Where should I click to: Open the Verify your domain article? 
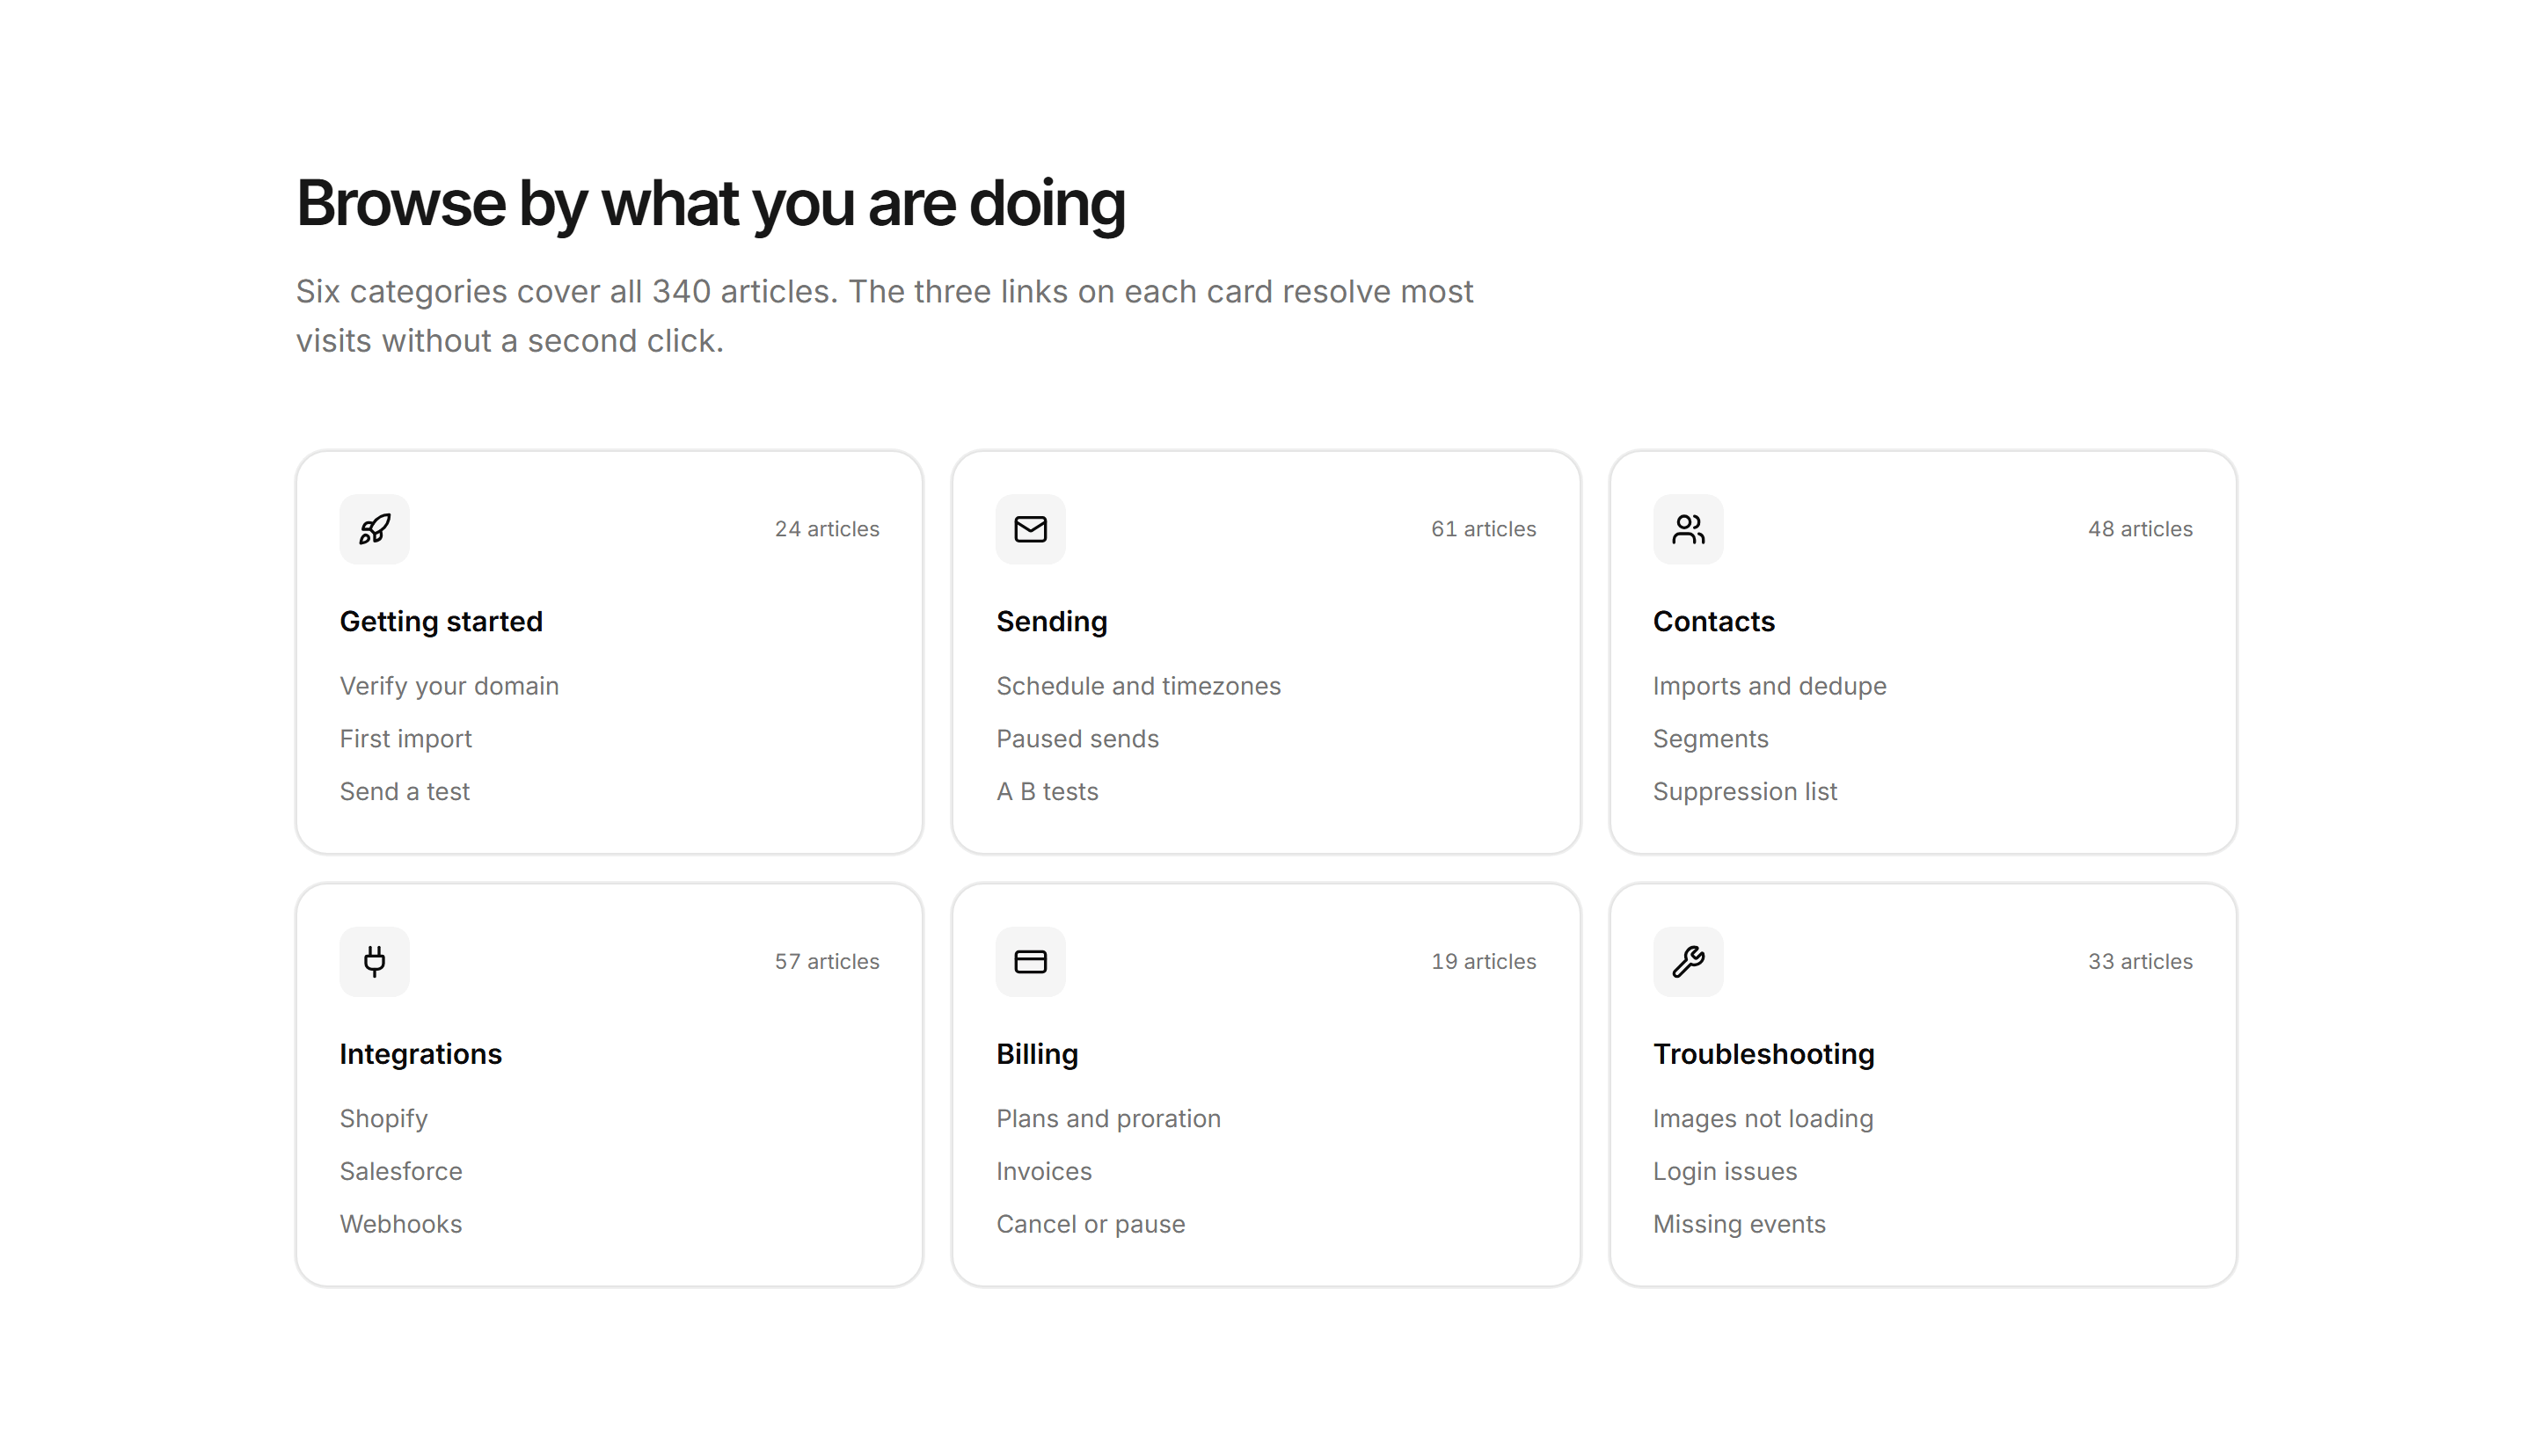[449, 686]
